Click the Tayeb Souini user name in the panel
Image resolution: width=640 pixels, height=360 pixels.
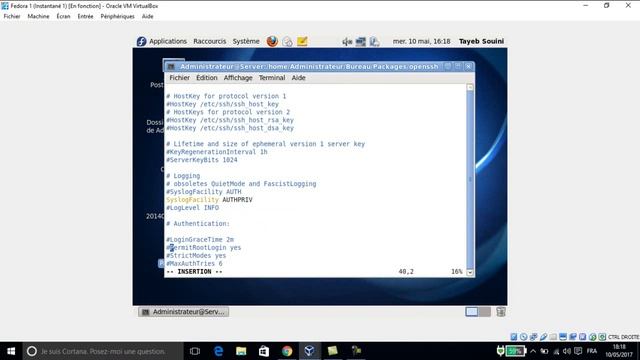coord(481,41)
